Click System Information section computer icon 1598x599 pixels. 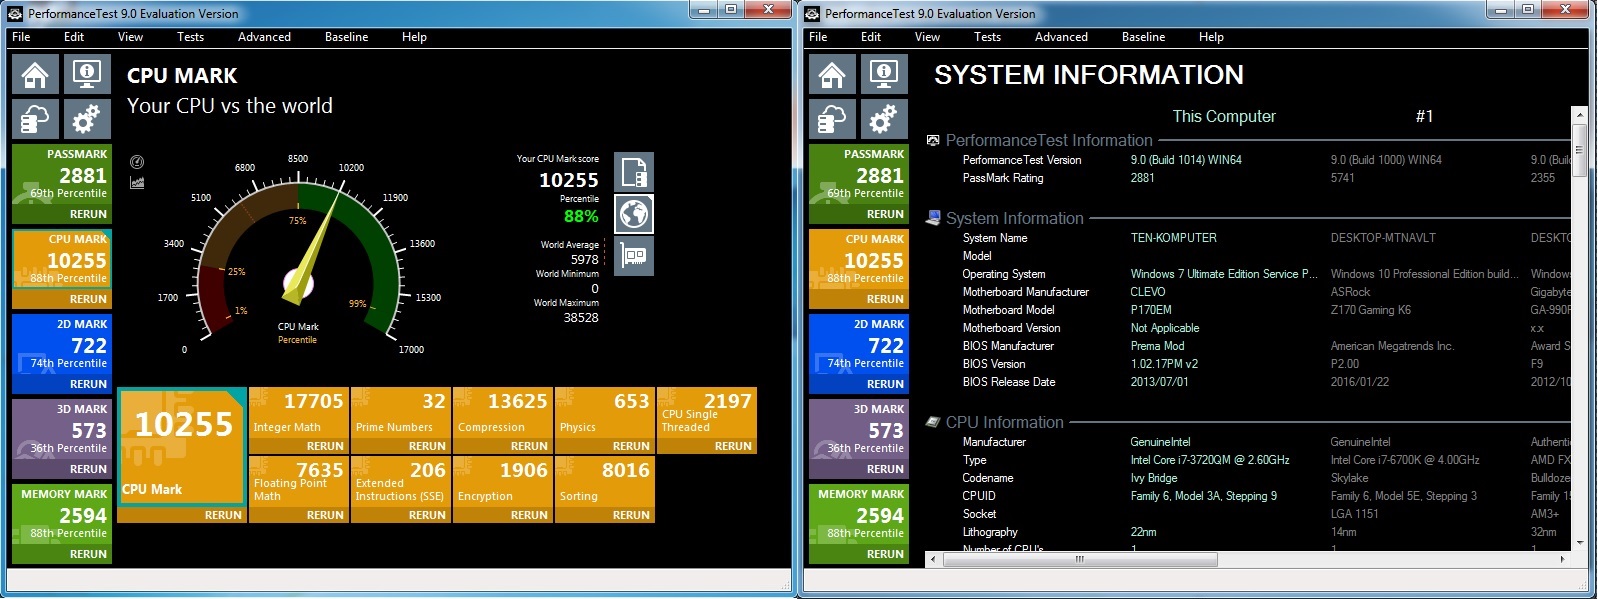pyautogui.click(x=933, y=218)
